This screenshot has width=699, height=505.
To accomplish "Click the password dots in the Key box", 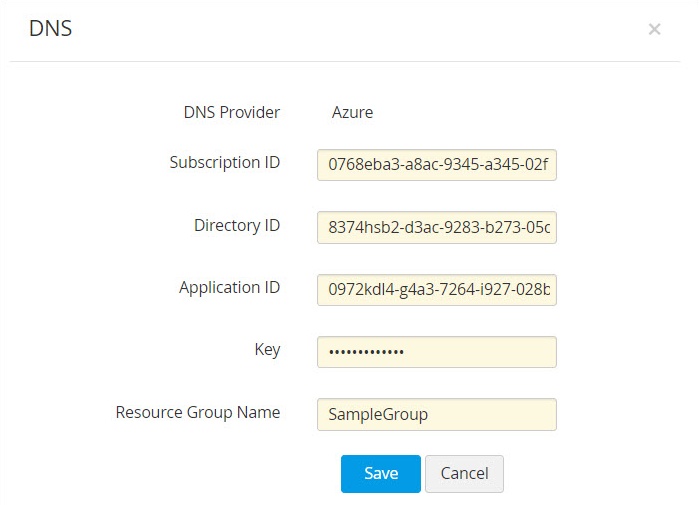I will (368, 352).
